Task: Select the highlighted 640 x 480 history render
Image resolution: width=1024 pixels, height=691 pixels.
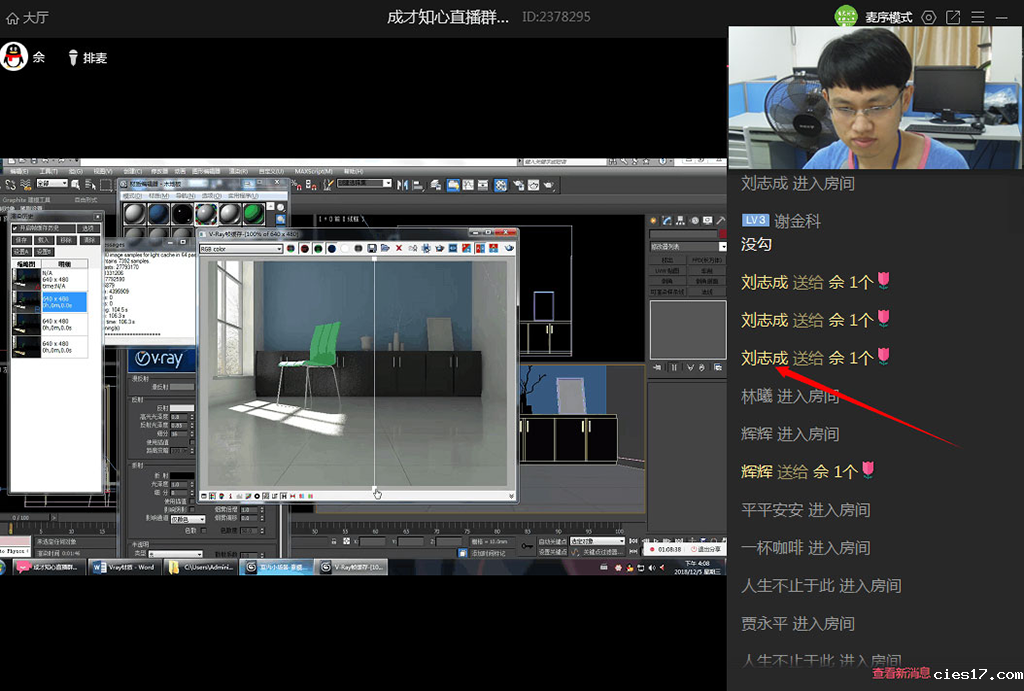Action: (x=63, y=301)
